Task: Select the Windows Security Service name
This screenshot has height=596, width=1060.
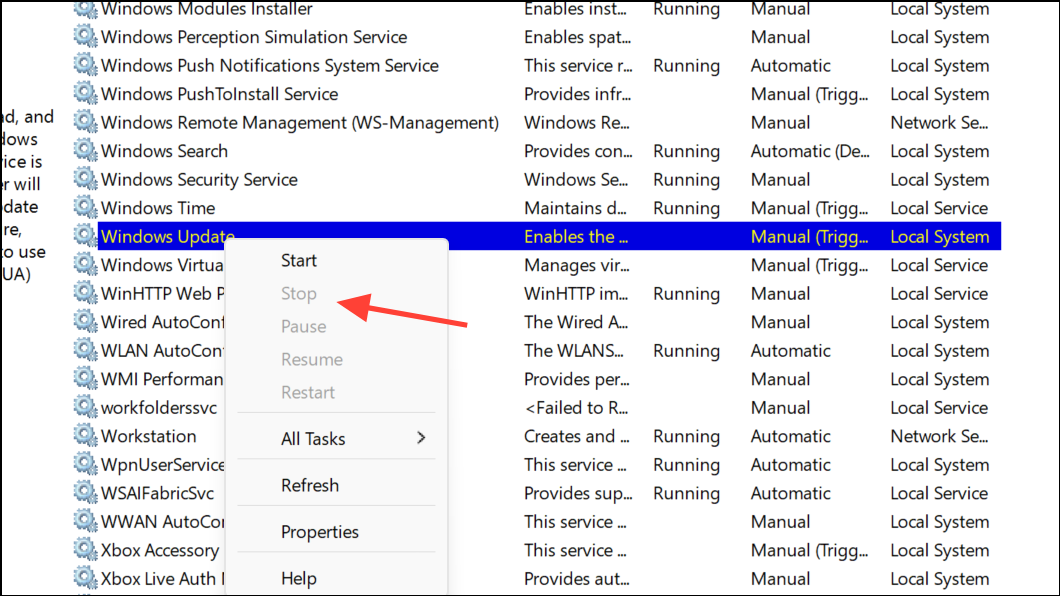Action: (199, 180)
